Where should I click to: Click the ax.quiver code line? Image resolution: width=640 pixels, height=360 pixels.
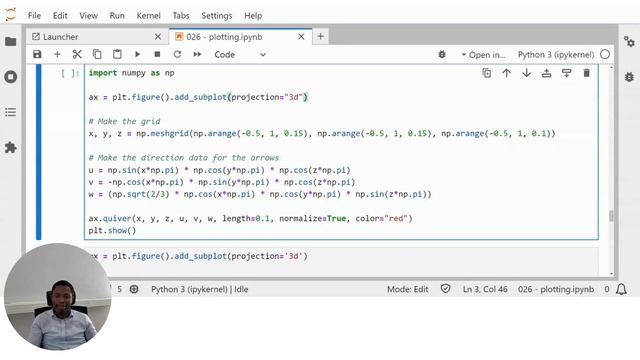(250, 218)
